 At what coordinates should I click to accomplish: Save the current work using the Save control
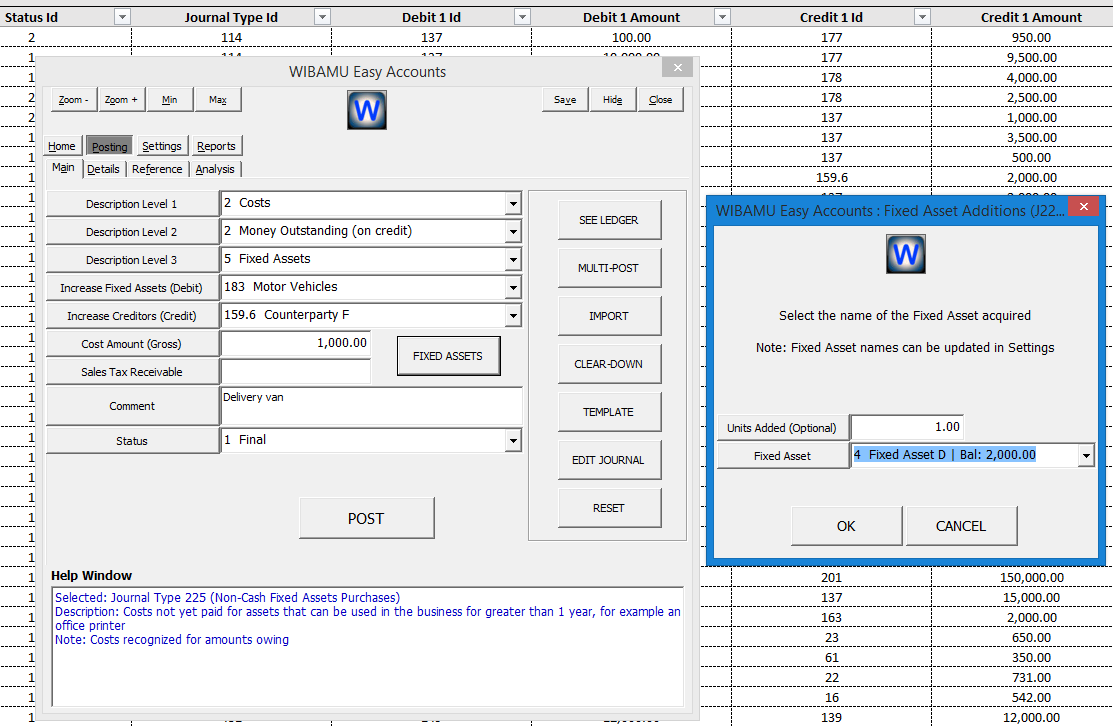tap(565, 99)
